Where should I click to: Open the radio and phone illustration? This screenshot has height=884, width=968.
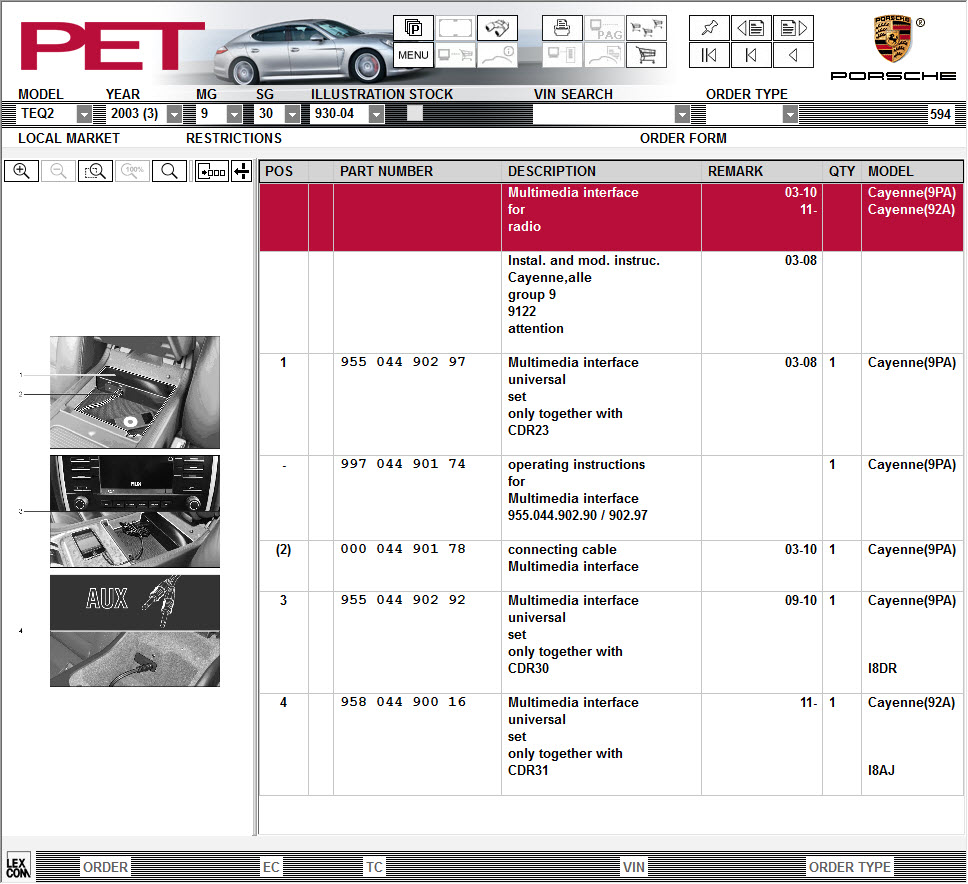pyautogui.click(x=135, y=511)
